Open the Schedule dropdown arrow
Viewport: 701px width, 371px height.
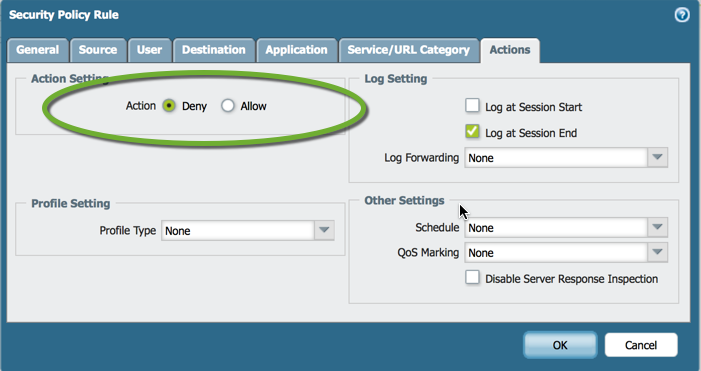657,227
